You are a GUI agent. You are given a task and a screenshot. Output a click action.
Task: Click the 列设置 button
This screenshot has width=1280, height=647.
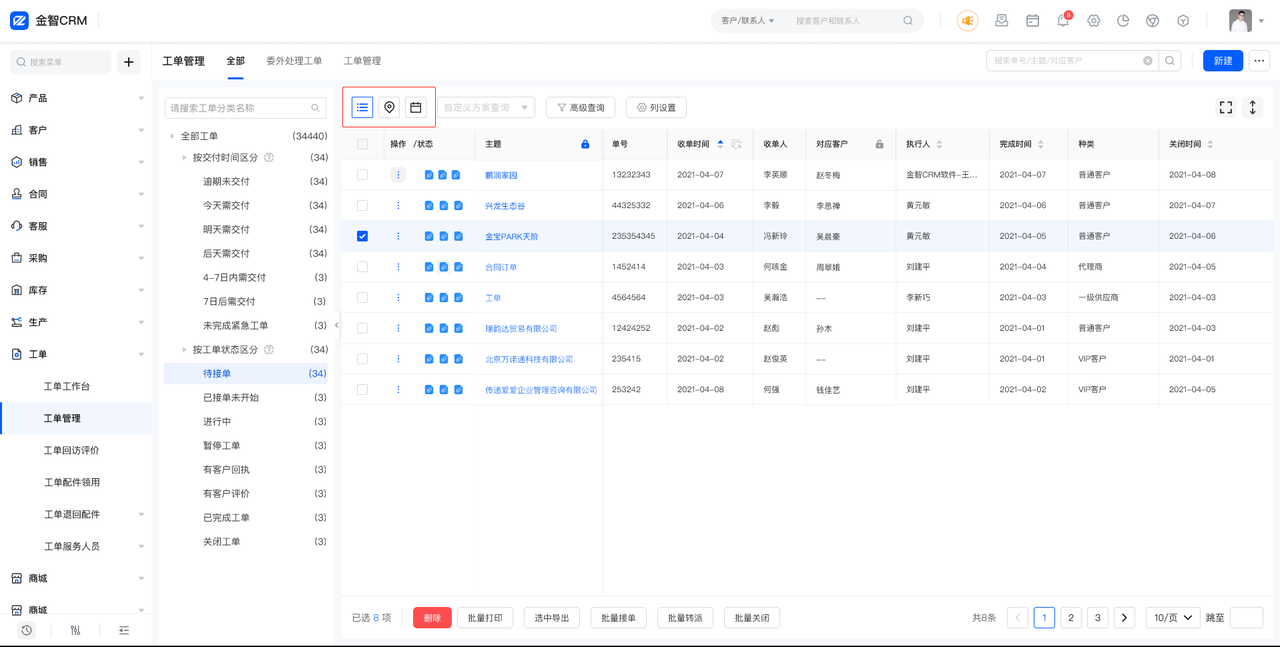[656, 107]
